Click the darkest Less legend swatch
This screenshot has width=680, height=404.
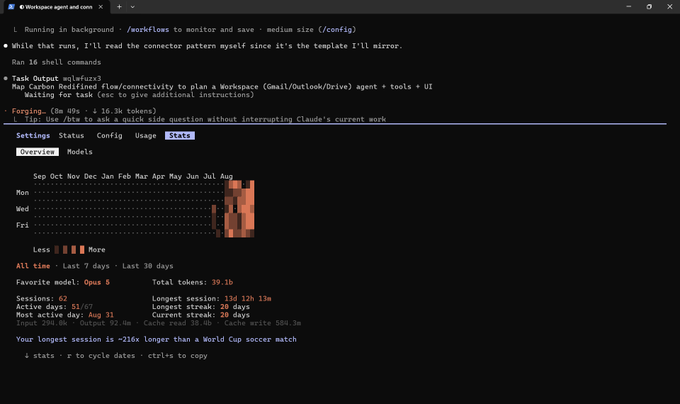coord(57,249)
